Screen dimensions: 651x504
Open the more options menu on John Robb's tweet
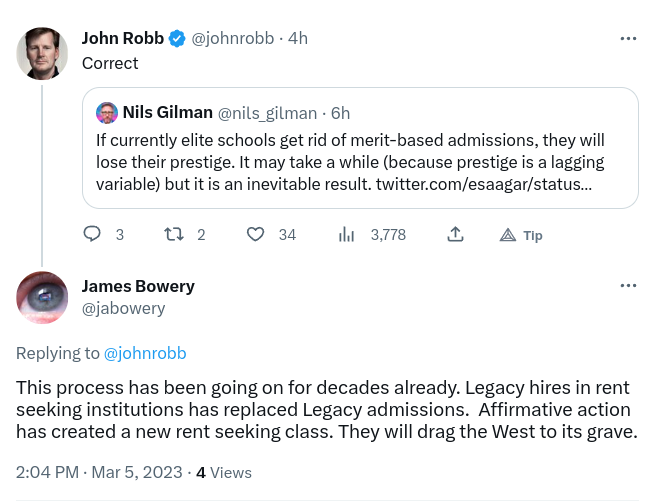coord(628,38)
